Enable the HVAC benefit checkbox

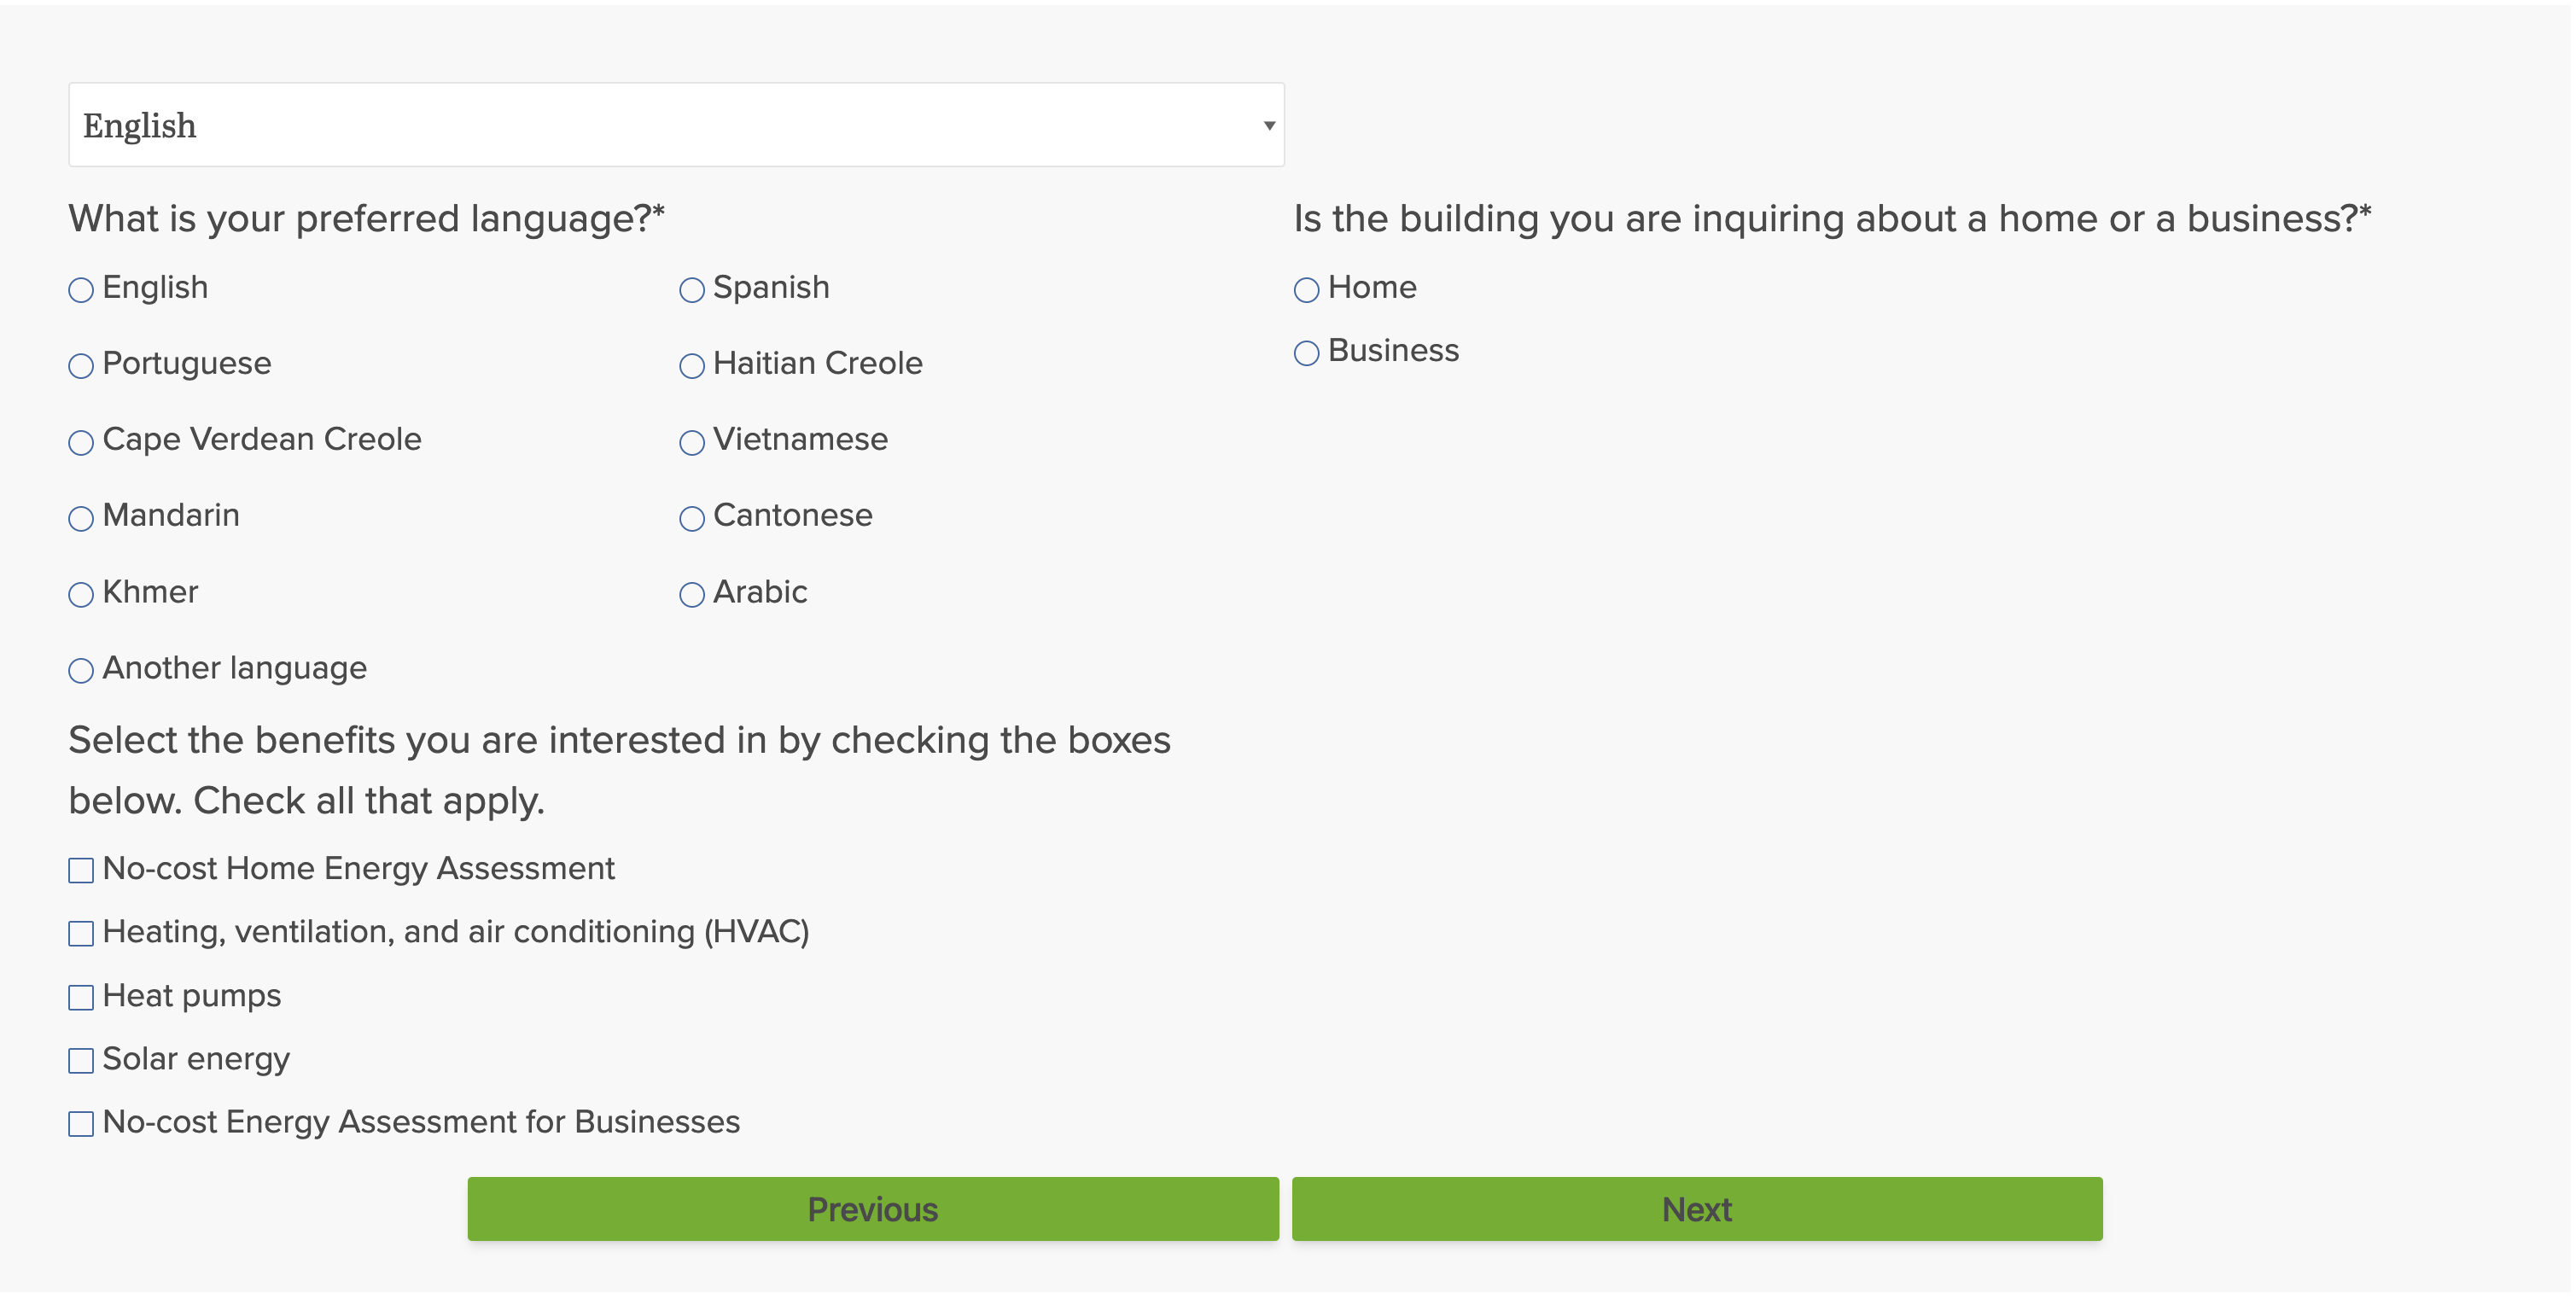click(81, 934)
